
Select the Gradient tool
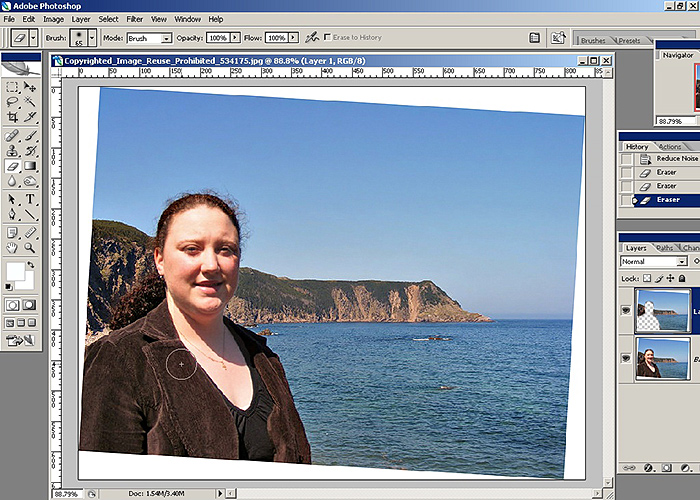(30, 166)
